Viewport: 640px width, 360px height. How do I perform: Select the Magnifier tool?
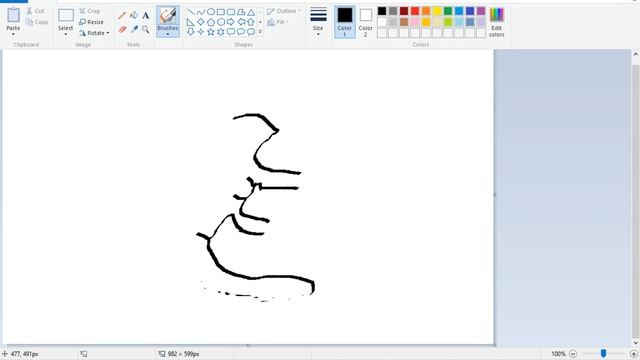pyautogui.click(x=145, y=29)
